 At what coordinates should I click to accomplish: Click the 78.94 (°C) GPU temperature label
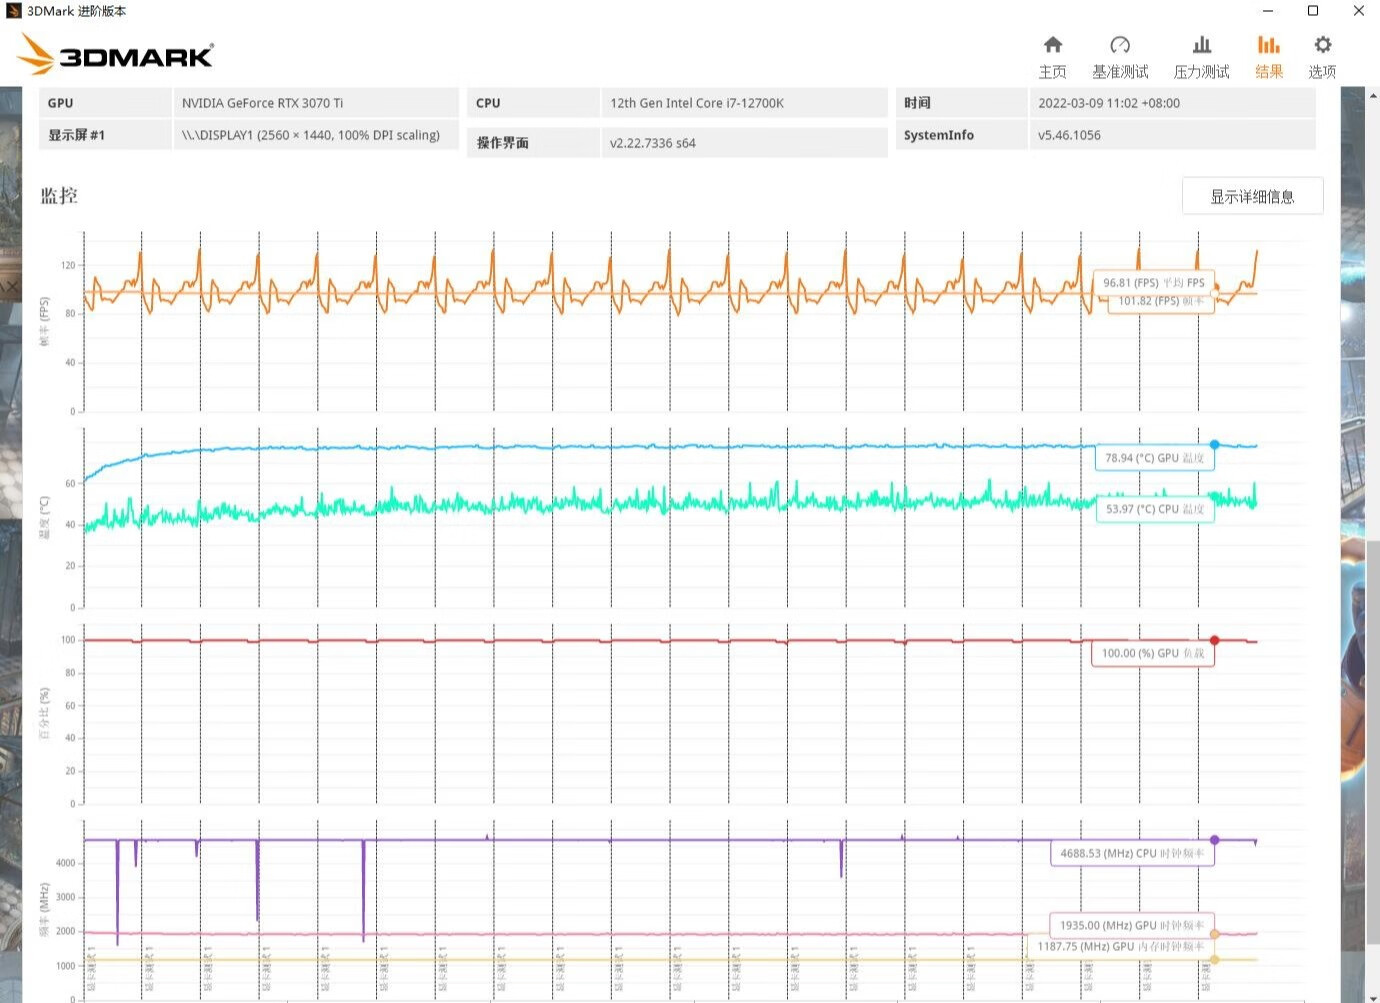coord(1154,458)
